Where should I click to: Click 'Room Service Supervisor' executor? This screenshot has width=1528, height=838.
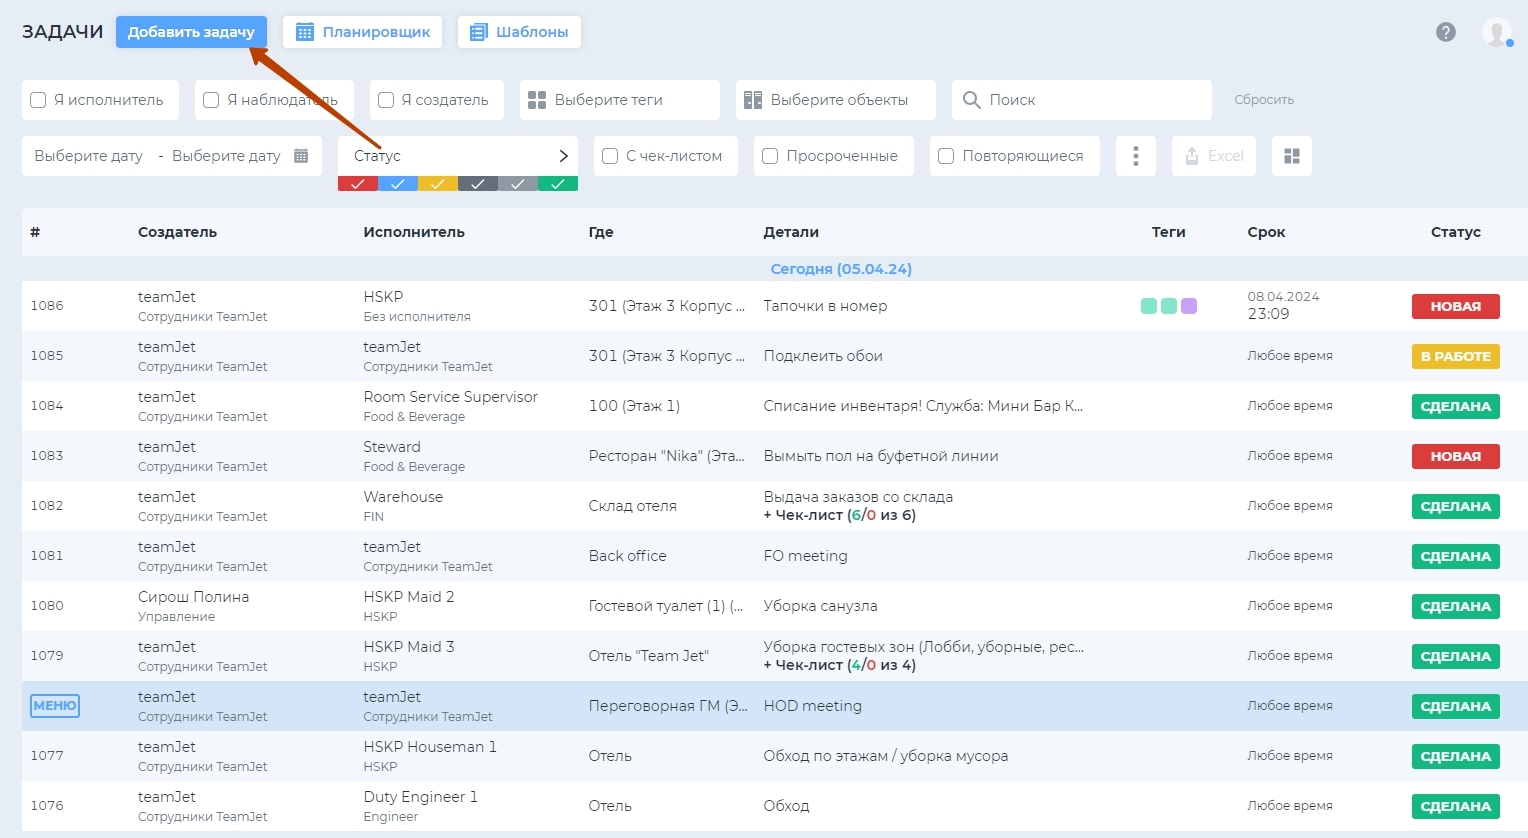[x=450, y=397]
